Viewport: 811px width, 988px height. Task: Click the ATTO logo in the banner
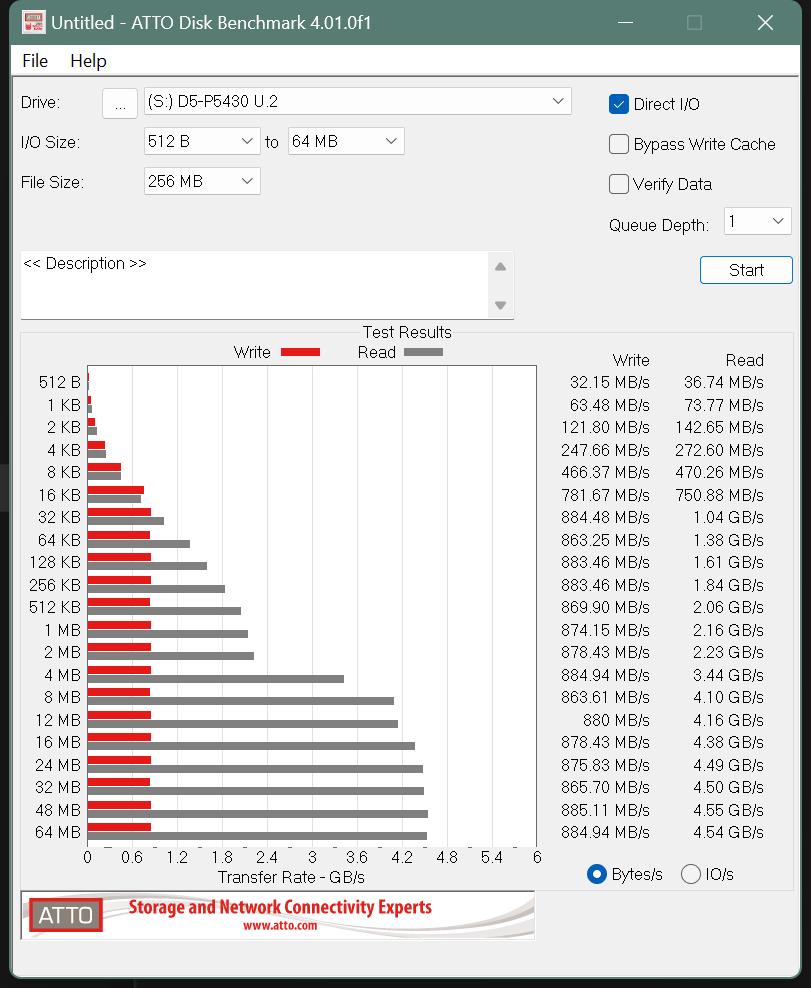point(66,915)
